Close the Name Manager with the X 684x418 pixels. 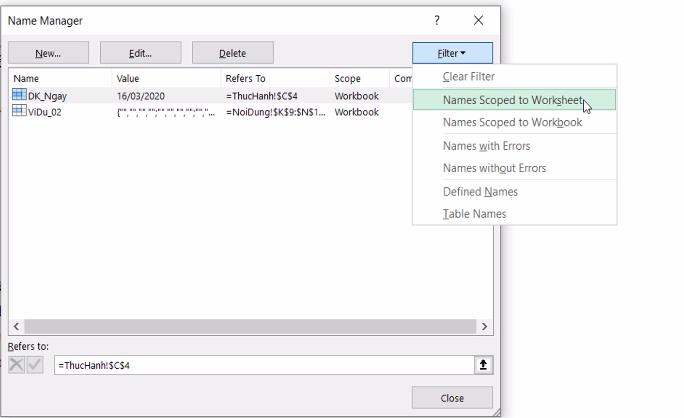[479, 21]
